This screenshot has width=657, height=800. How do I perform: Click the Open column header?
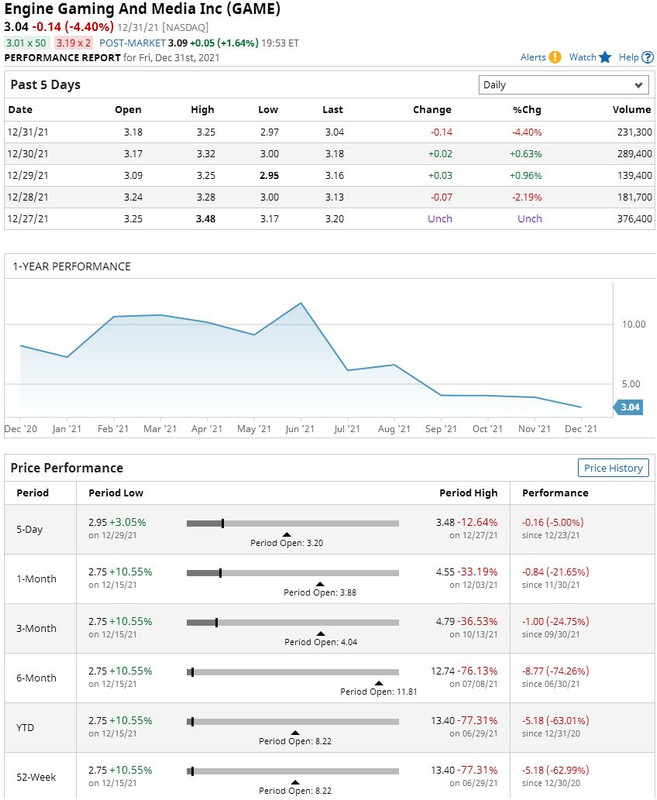[x=128, y=110]
